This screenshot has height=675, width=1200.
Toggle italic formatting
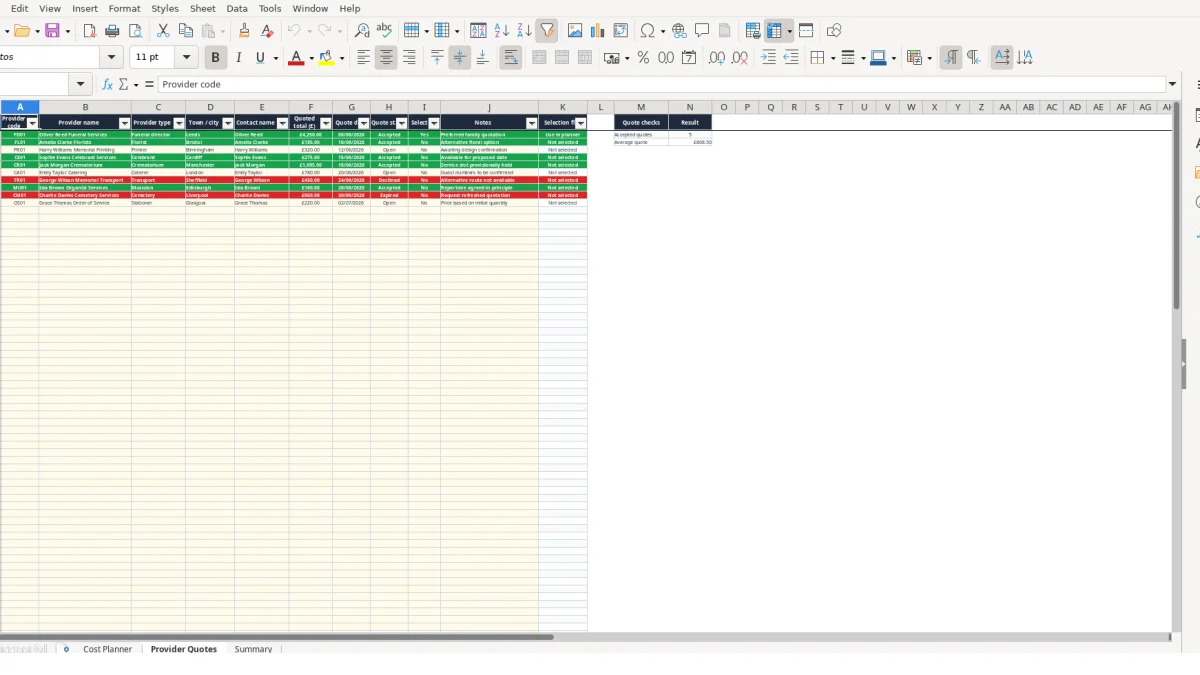(x=238, y=58)
